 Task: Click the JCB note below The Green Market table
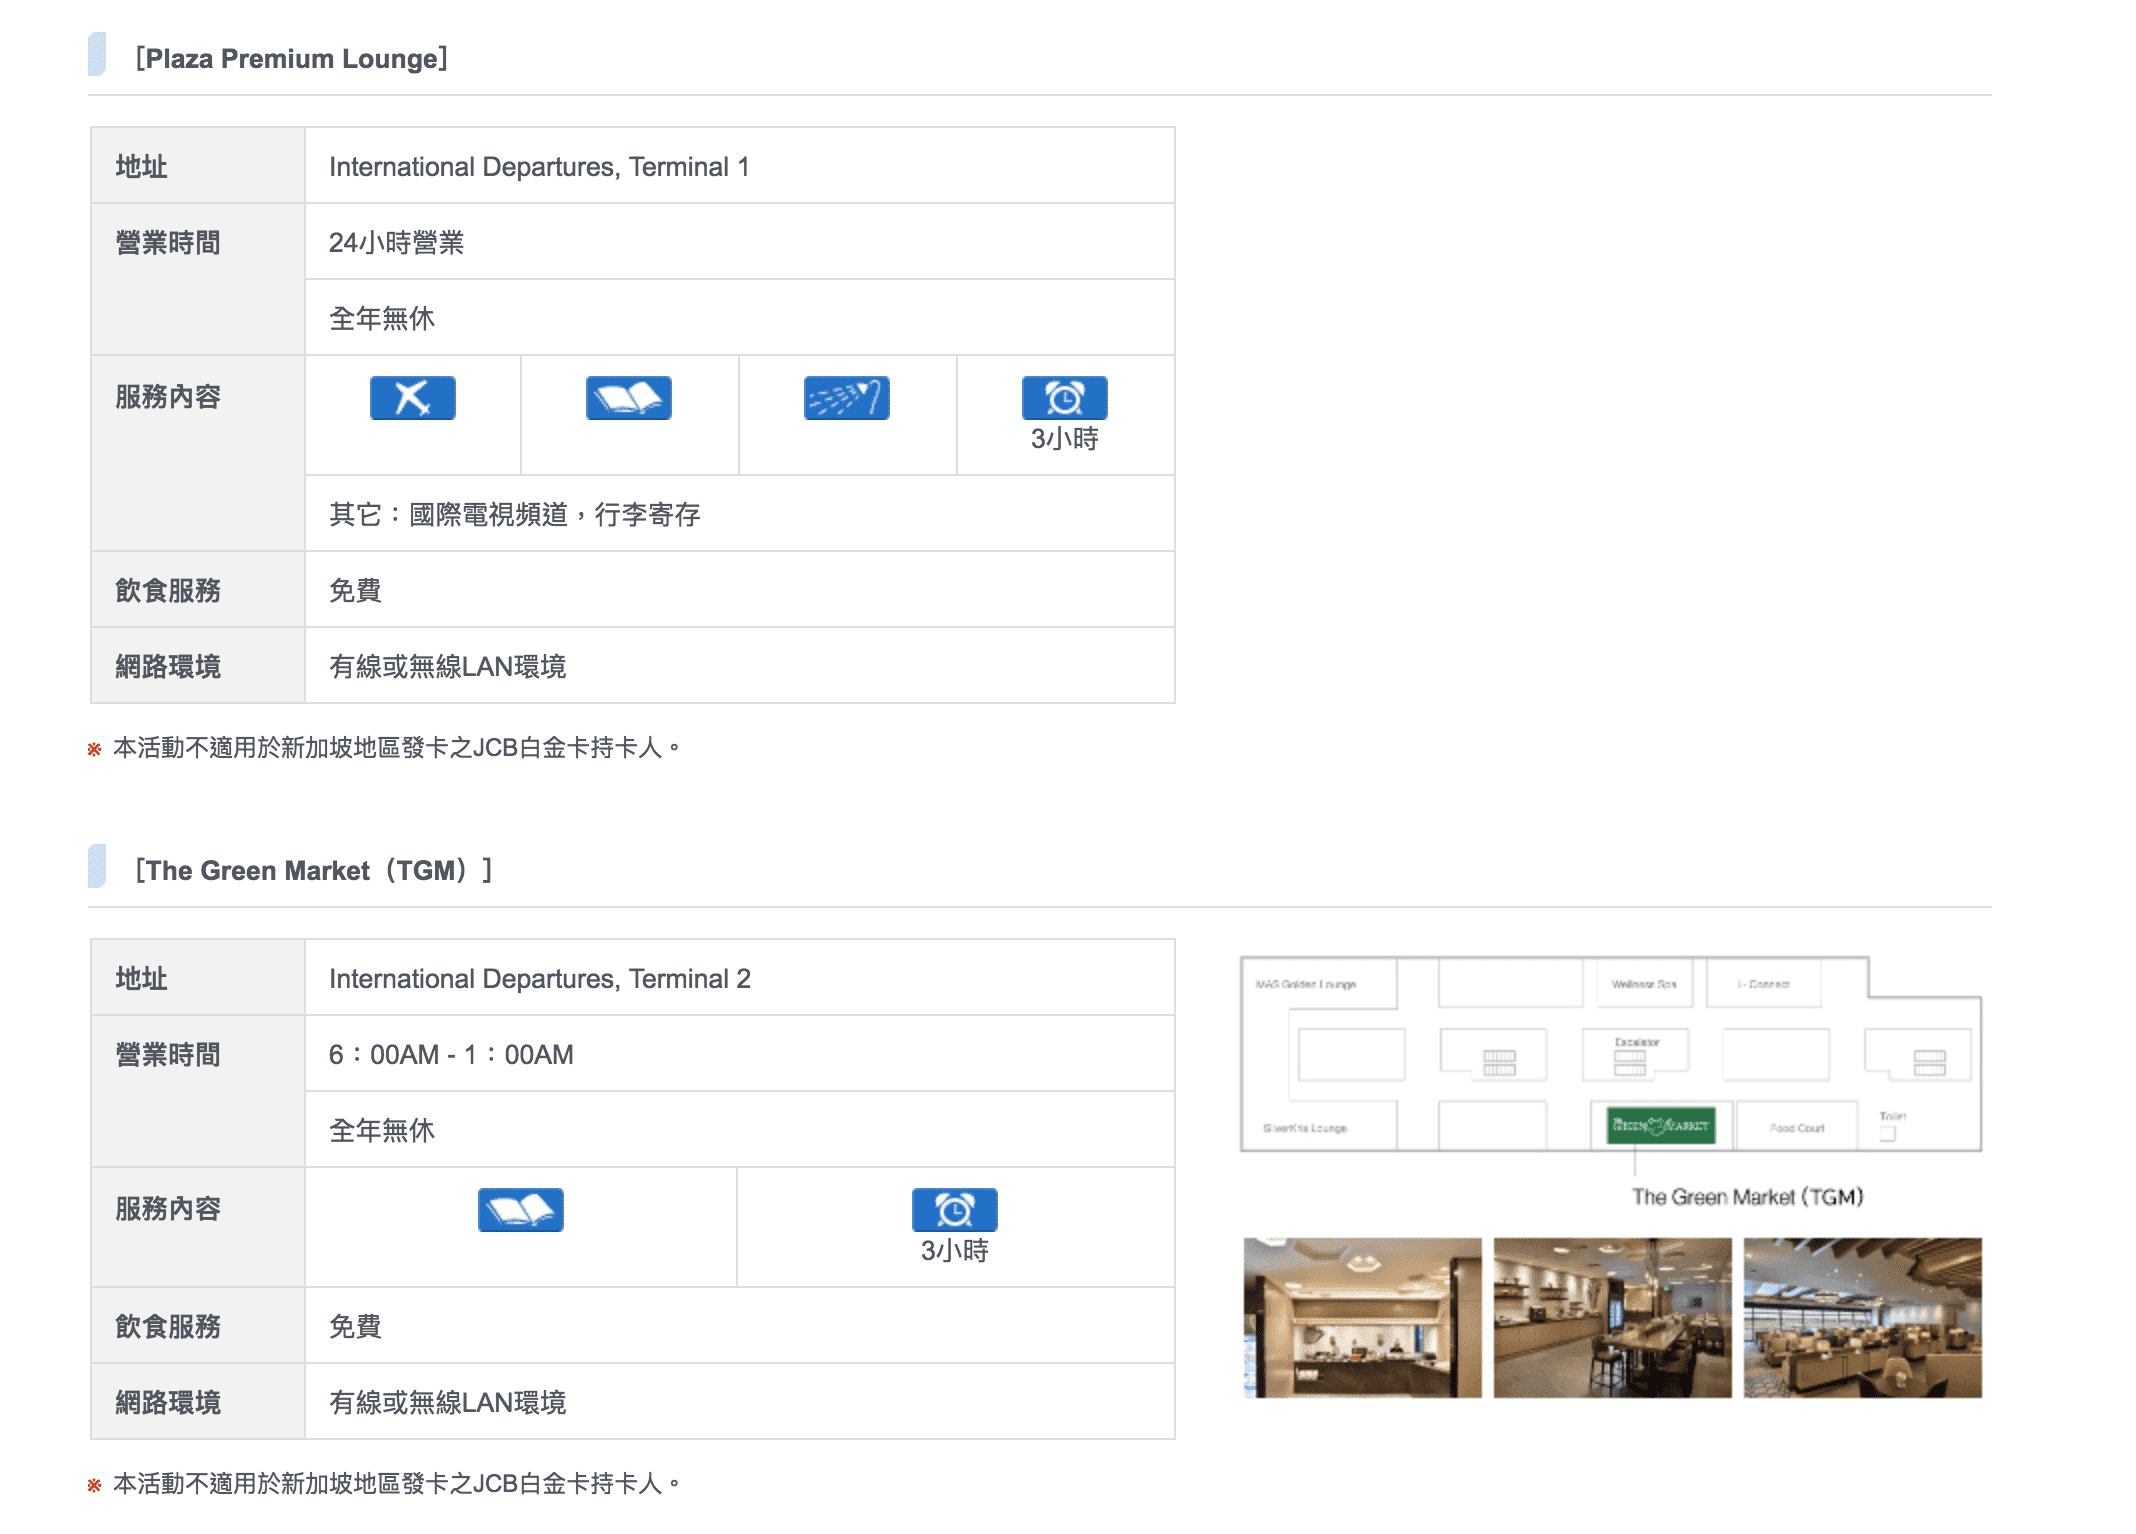[x=385, y=1484]
